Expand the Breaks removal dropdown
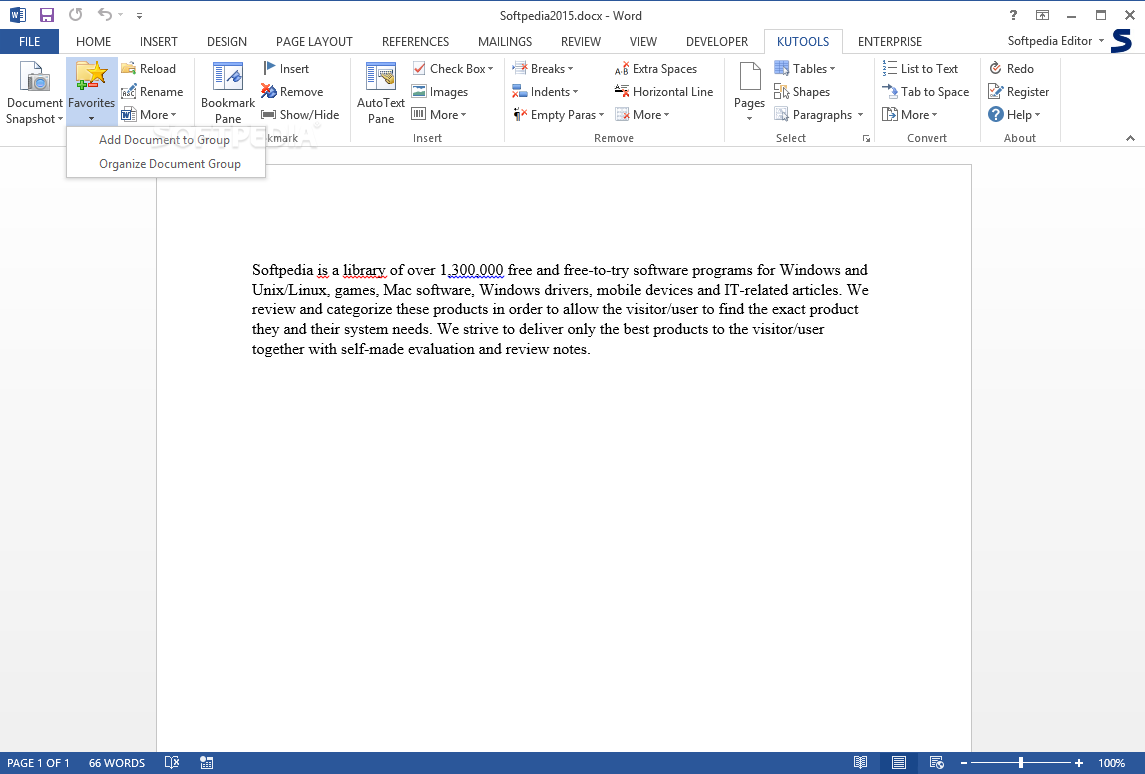 tap(570, 69)
